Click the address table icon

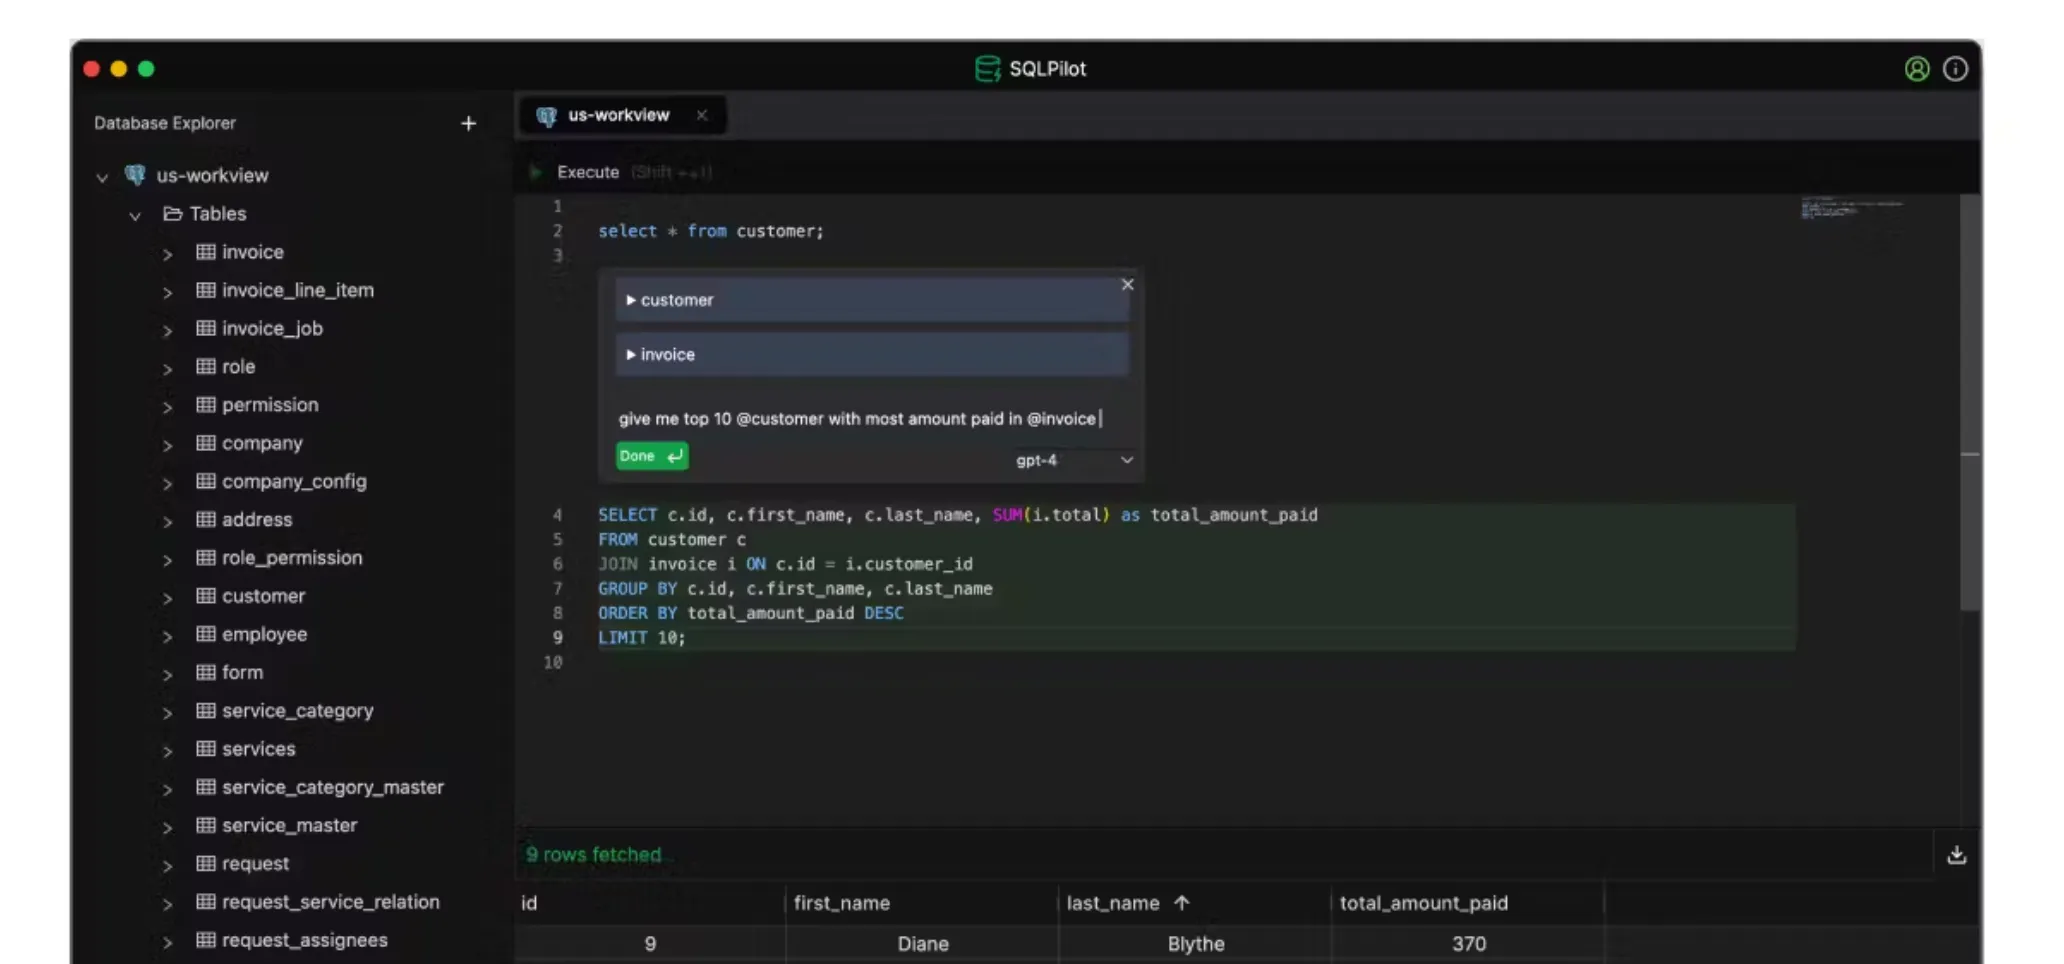click(206, 519)
